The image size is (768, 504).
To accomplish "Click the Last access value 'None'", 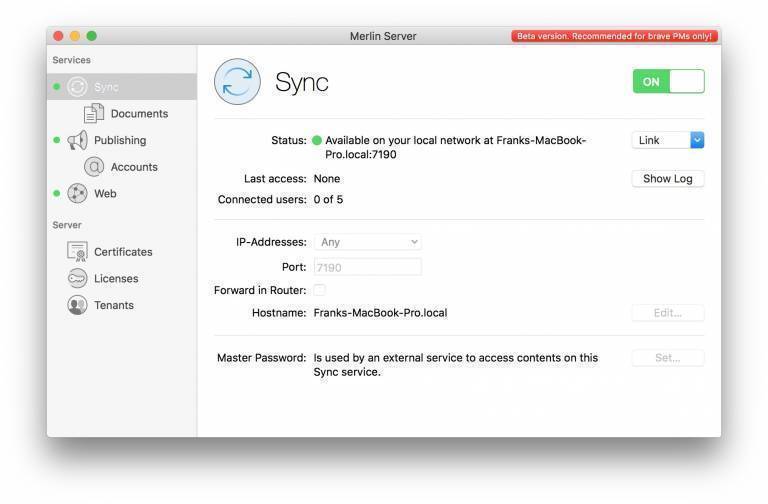I will 327,178.
